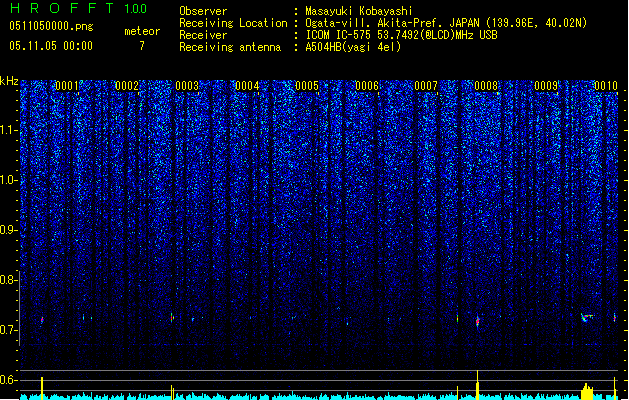Click time marker 0008
The height and width of the screenshot is (400, 629).
click(x=486, y=86)
